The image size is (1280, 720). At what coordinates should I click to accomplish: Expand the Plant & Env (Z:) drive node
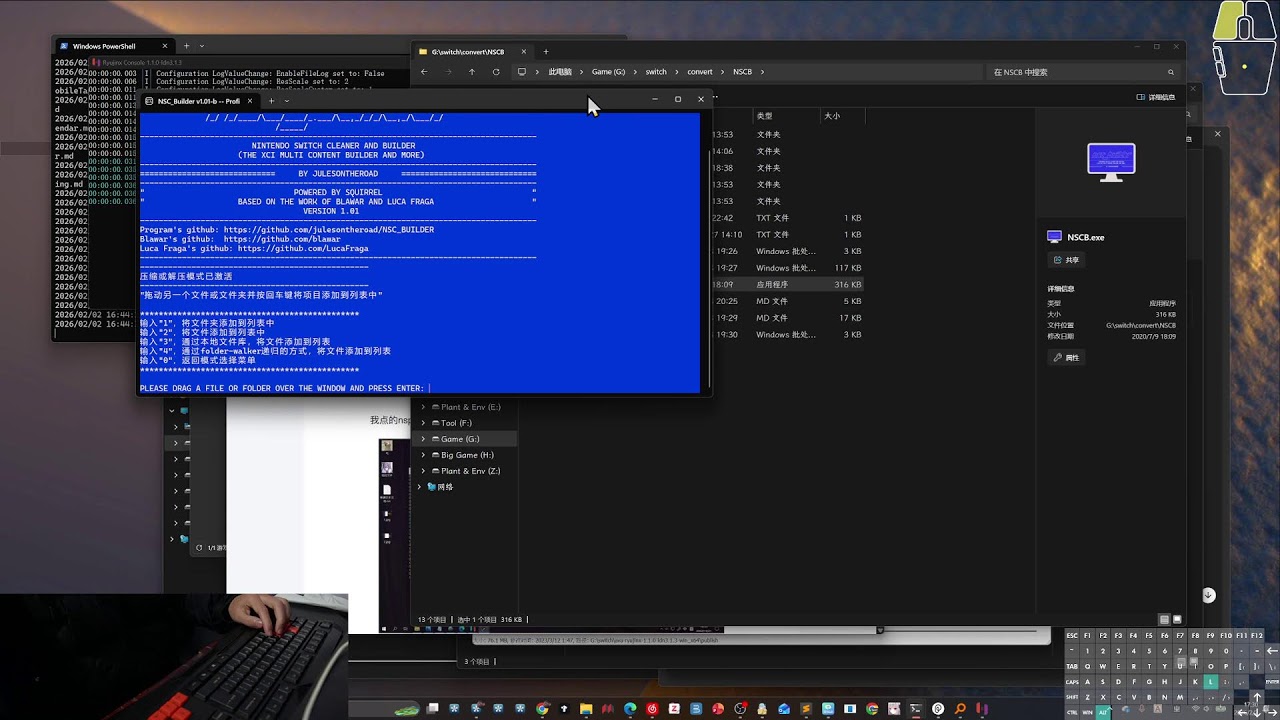423,471
